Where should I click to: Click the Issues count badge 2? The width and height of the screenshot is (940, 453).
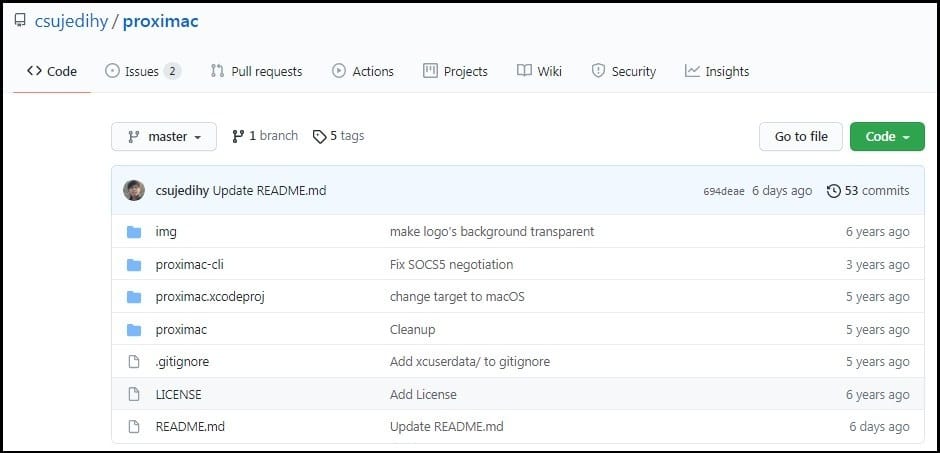point(172,71)
